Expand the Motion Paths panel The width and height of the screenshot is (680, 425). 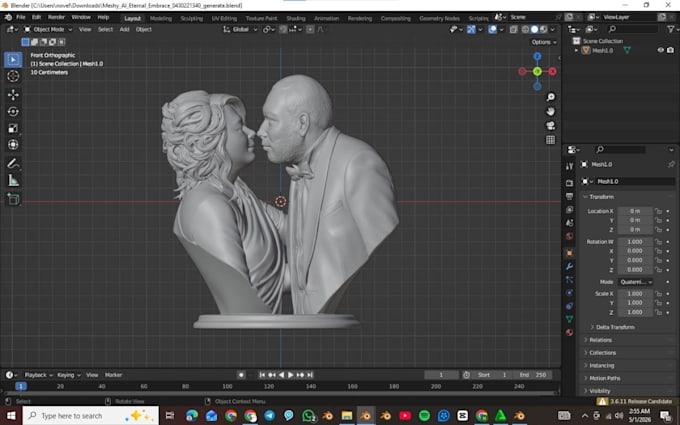[x=605, y=379]
